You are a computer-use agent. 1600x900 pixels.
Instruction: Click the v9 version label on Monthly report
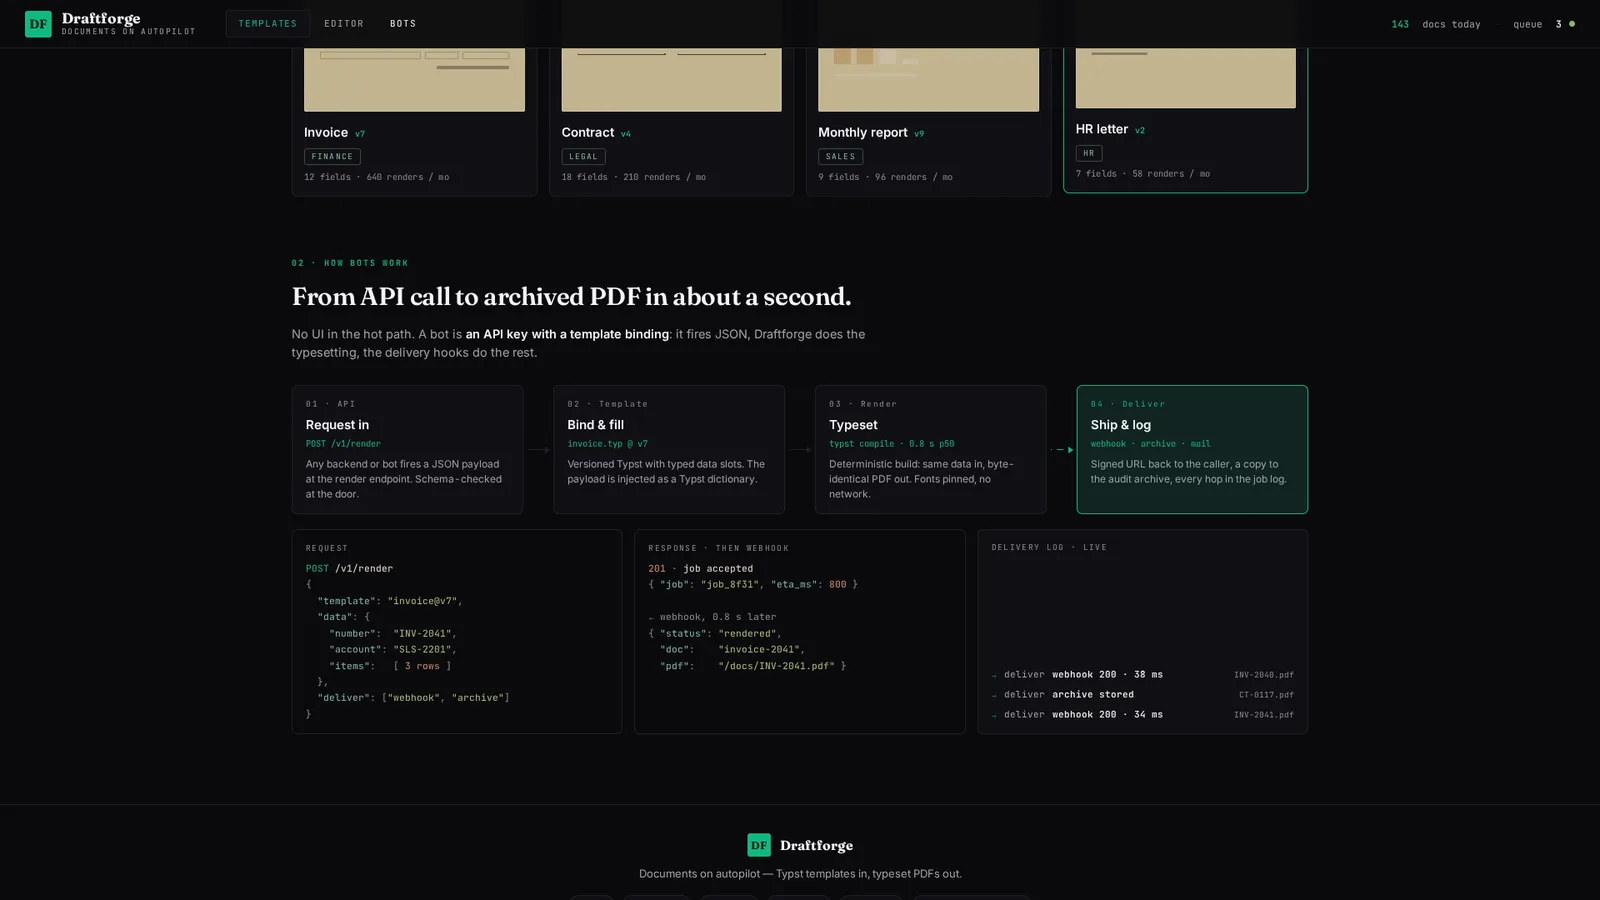click(x=919, y=134)
